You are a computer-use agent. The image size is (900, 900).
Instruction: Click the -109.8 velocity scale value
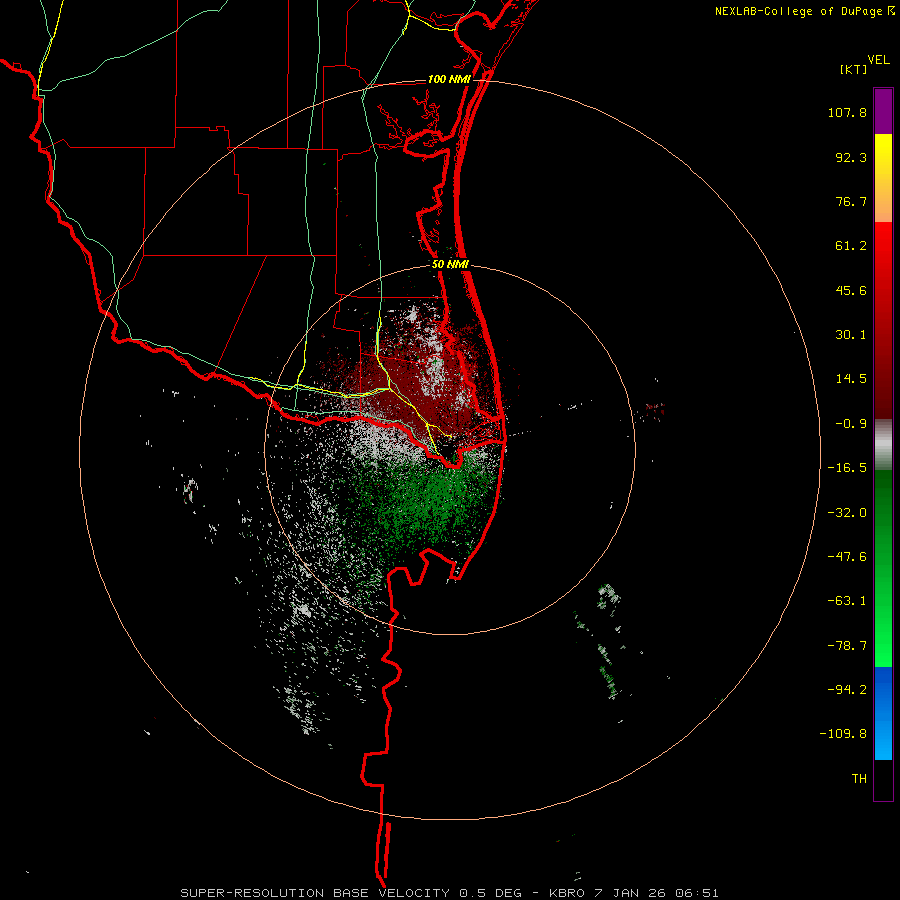[843, 734]
